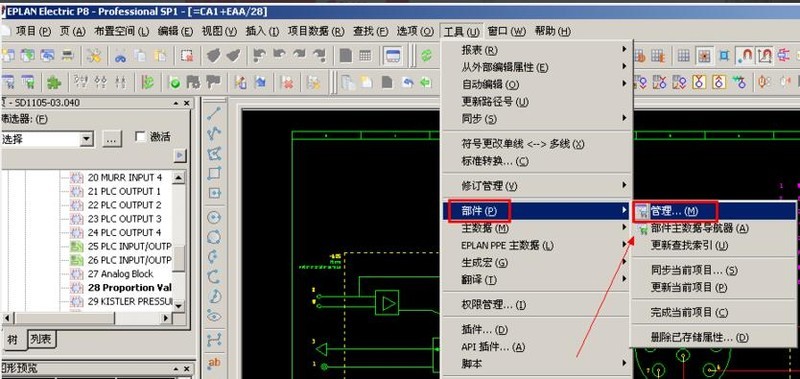Open the 帮助 (H) menu
Viewport: 800px width, 379px height.
point(553,31)
